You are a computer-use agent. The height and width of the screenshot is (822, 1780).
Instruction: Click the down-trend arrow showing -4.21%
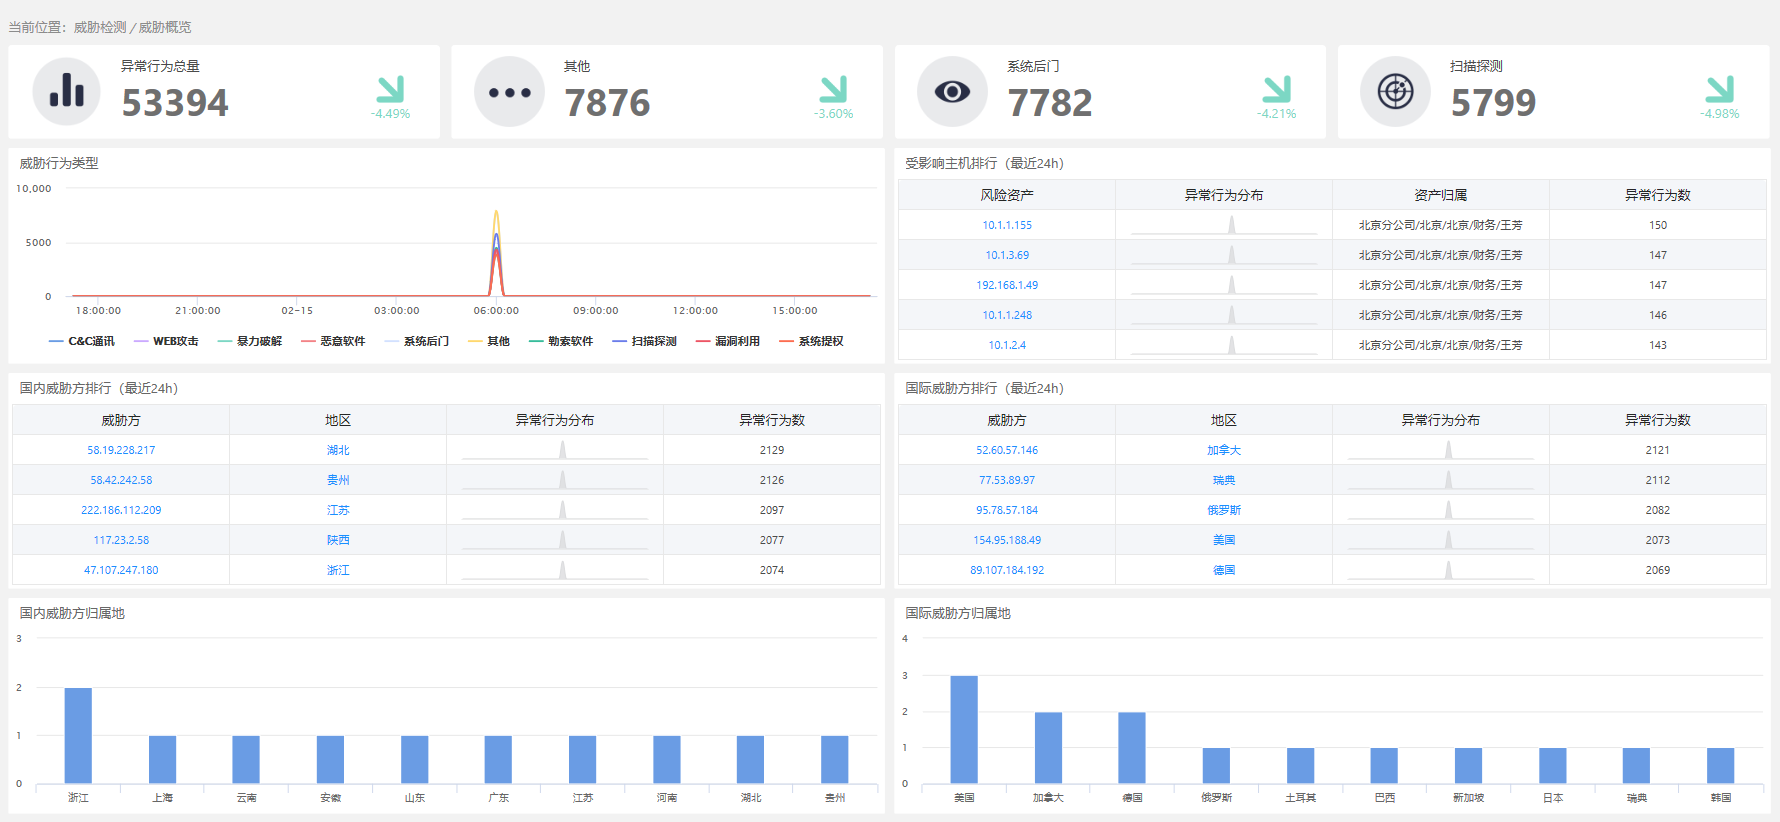coord(1276,90)
